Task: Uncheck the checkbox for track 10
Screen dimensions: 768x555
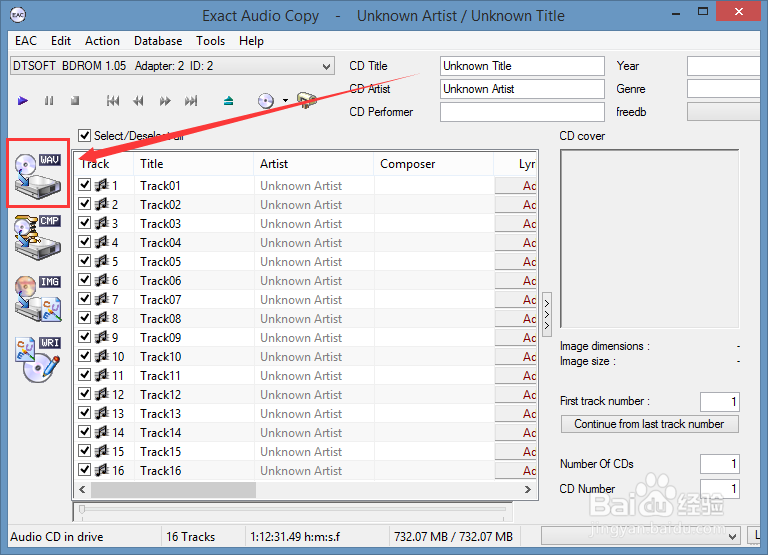Action: [84, 356]
